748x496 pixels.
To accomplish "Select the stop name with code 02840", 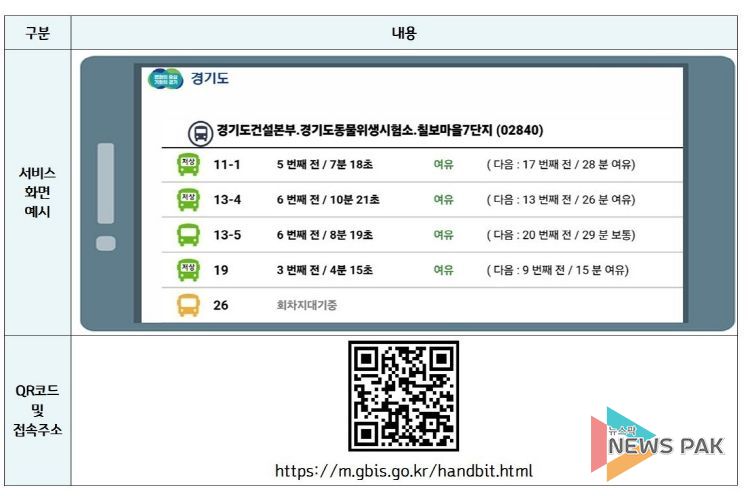I will coord(380,130).
